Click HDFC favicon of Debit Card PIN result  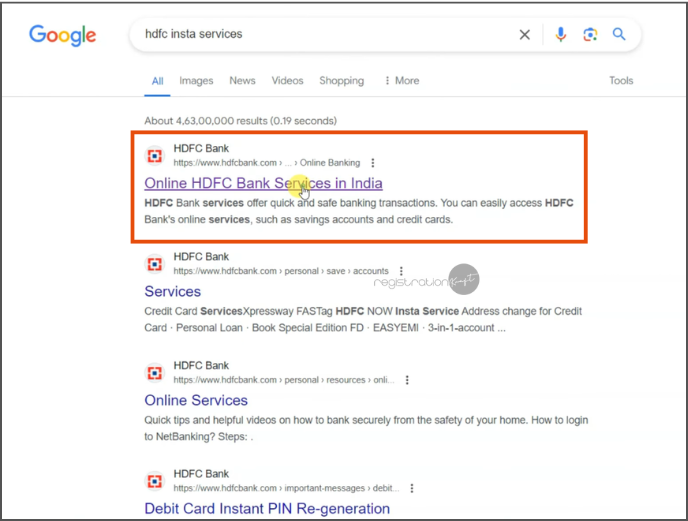tap(154, 481)
